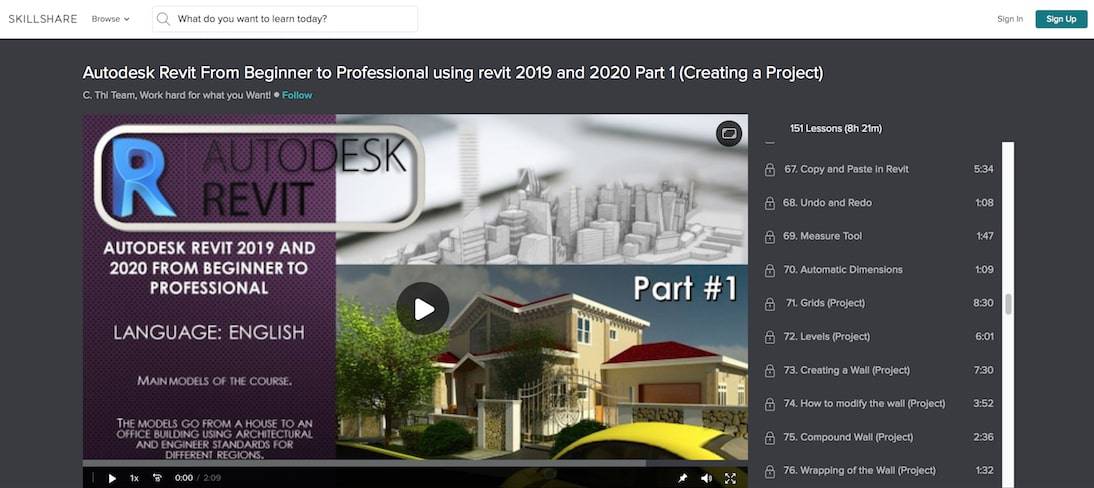Screen dimensions: 1094x488
Task: Click the lock icon beside lesson 69
Action: click(770, 237)
